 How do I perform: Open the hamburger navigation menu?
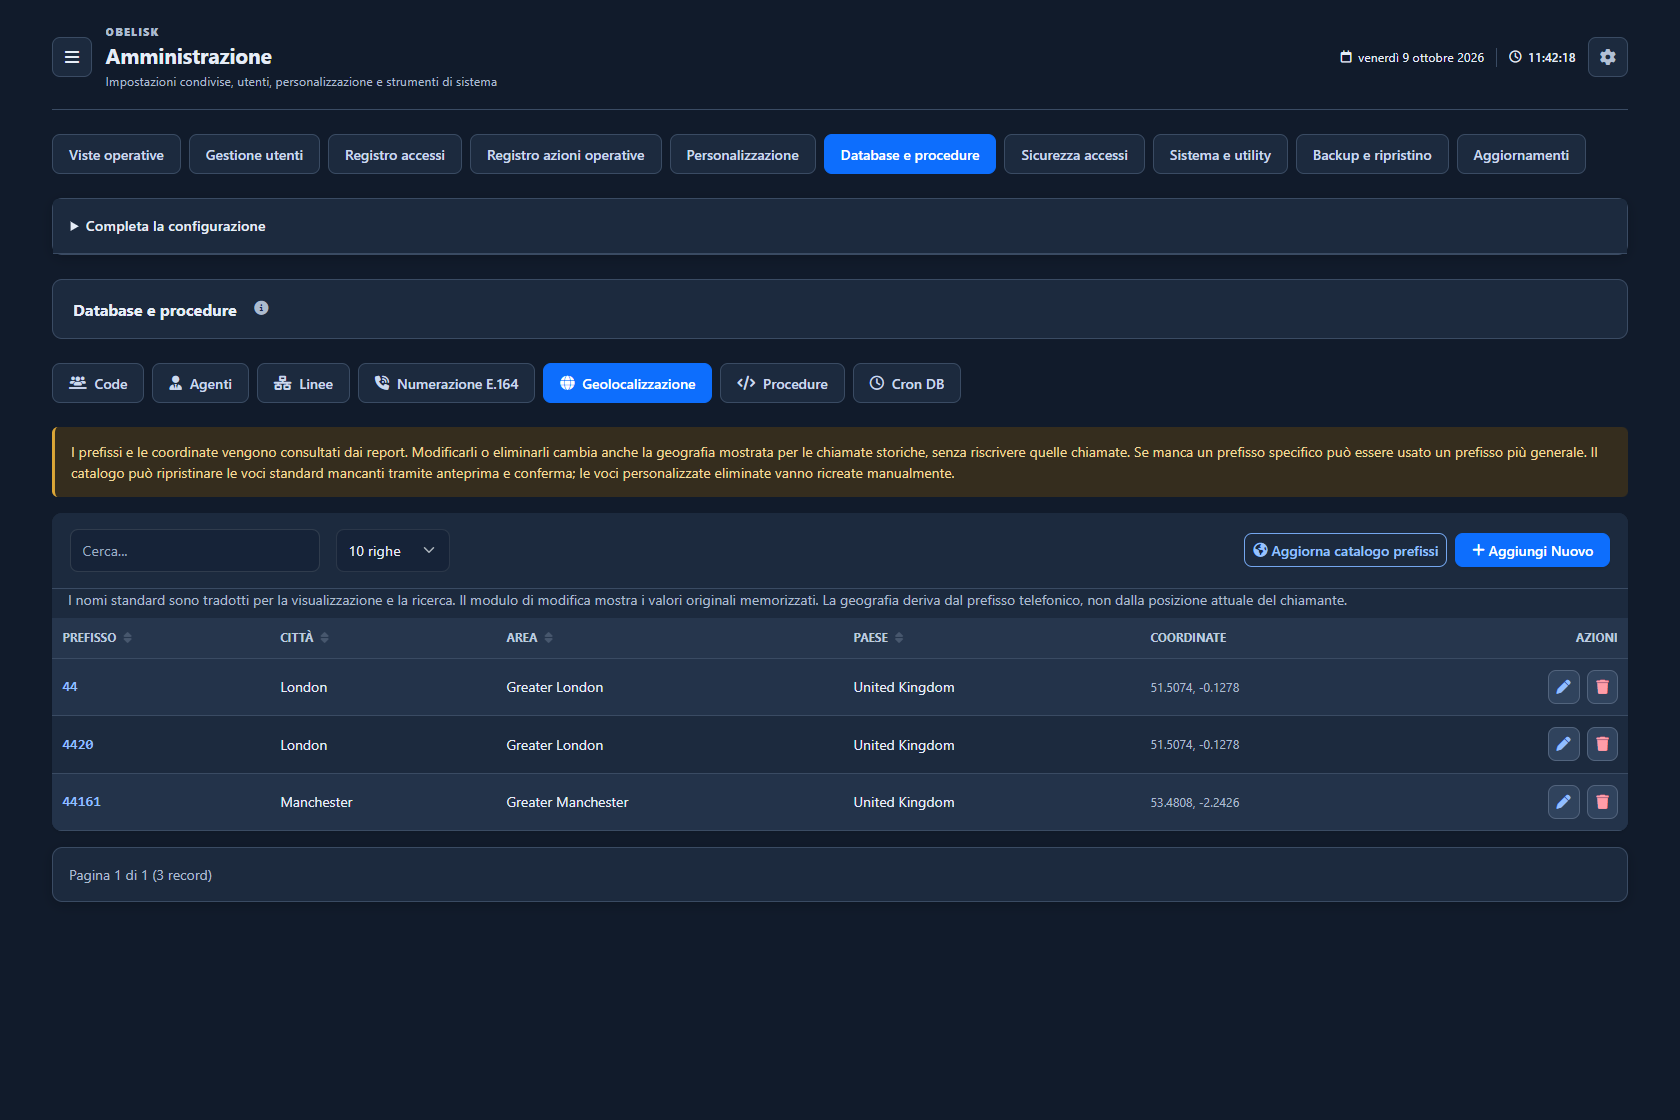point(72,57)
